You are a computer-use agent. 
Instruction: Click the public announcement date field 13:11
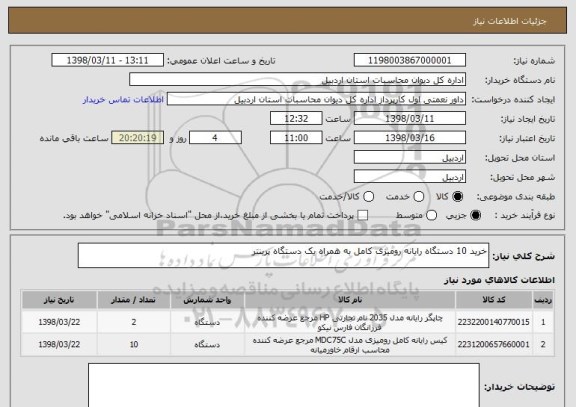[108, 60]
